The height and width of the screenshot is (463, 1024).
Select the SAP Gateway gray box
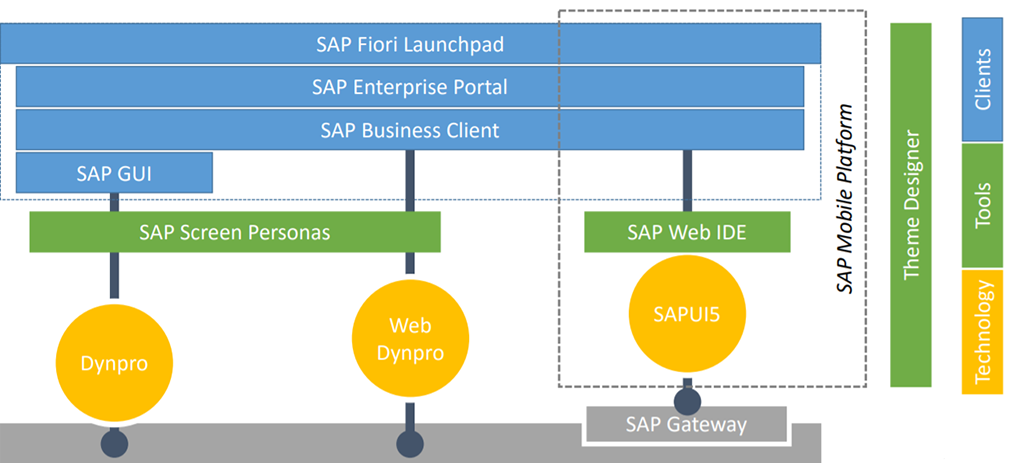(686, 425)
